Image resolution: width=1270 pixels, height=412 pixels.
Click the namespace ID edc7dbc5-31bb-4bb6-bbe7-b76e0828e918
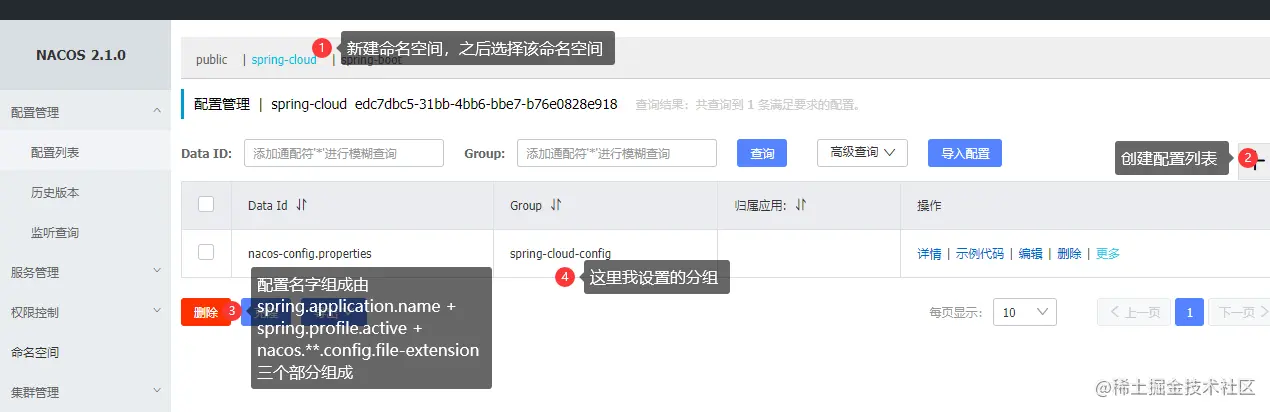(x=486, y=104)
